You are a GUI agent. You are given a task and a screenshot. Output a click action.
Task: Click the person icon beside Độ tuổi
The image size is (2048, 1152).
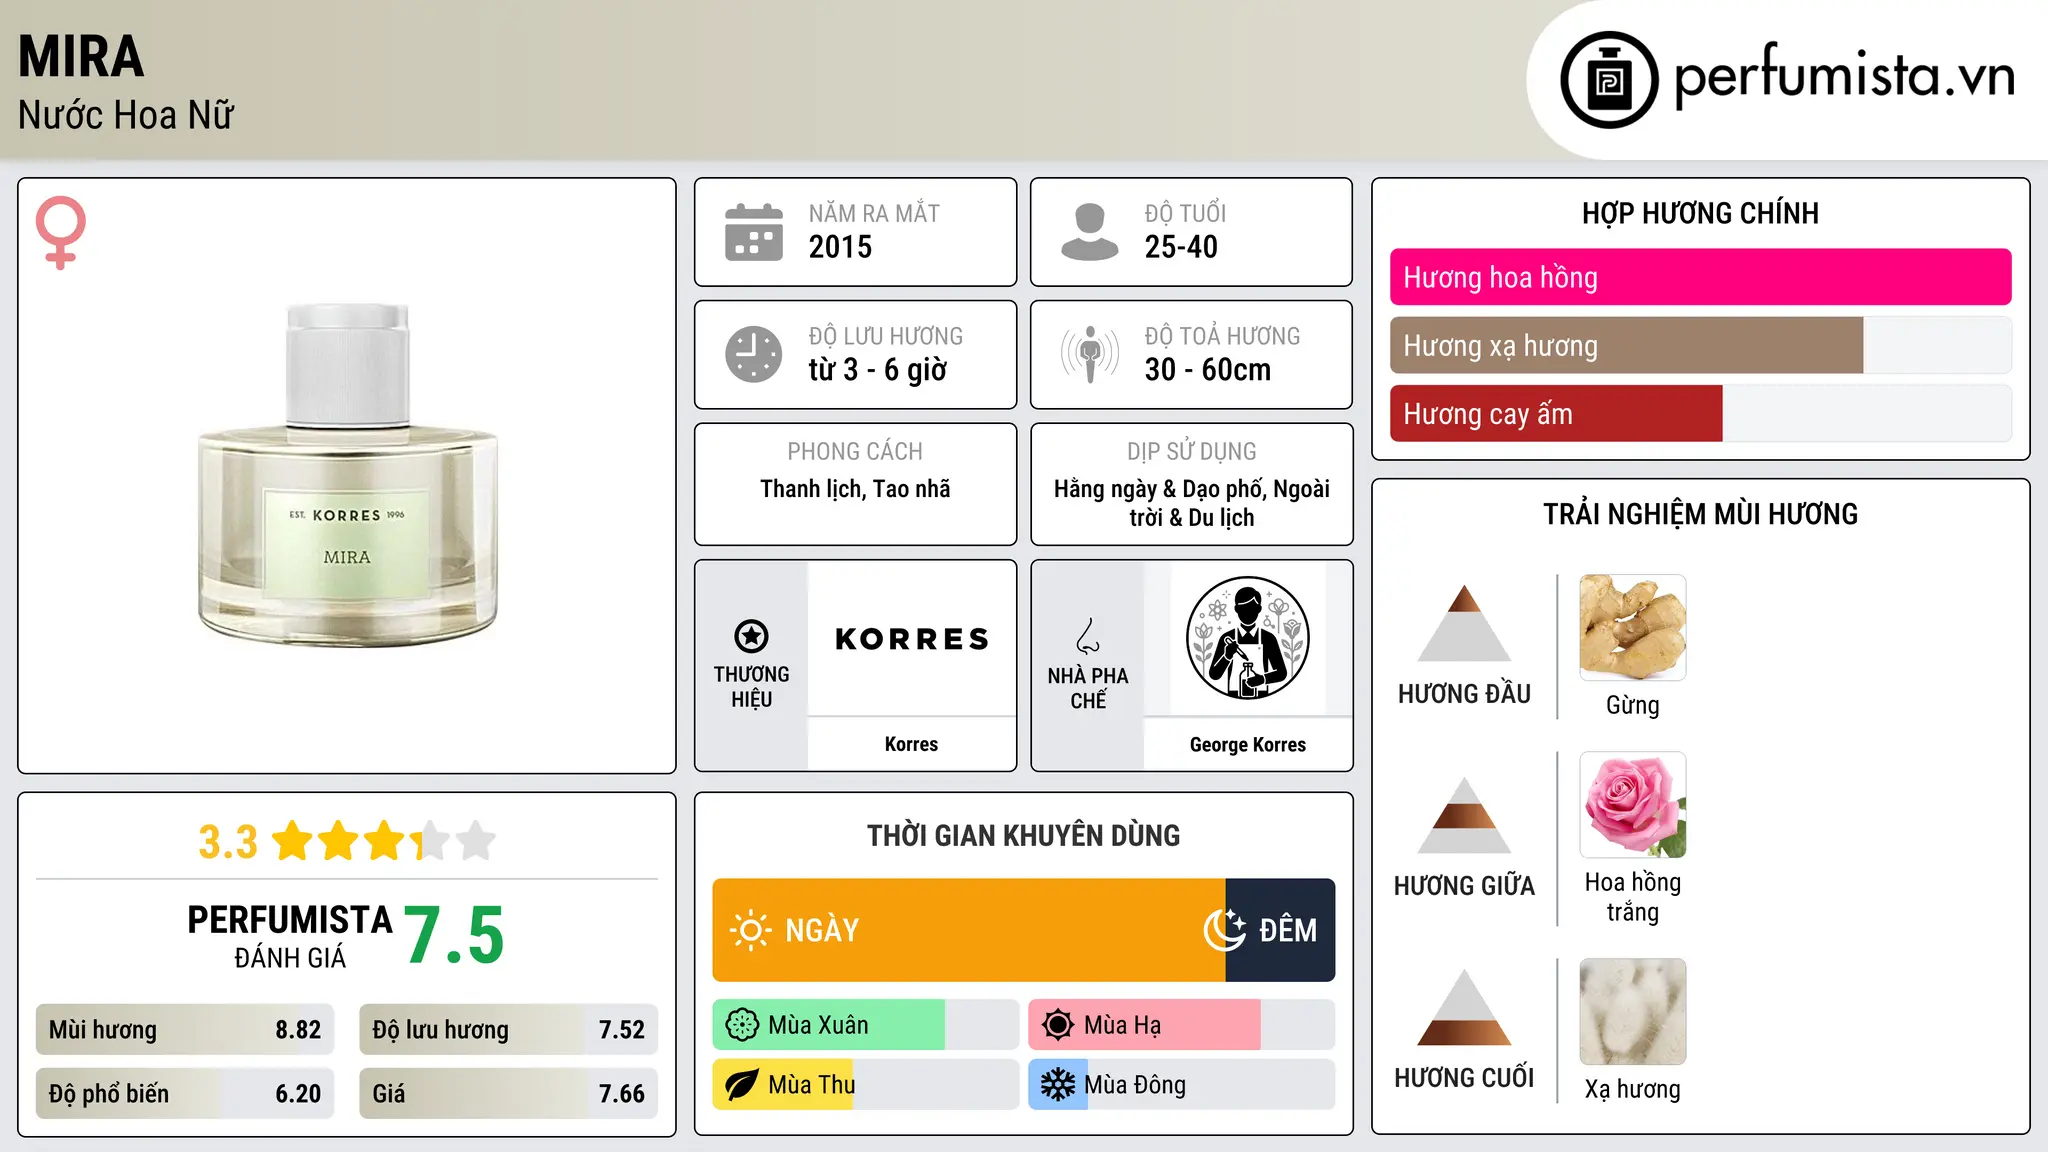coord(1089,232)
